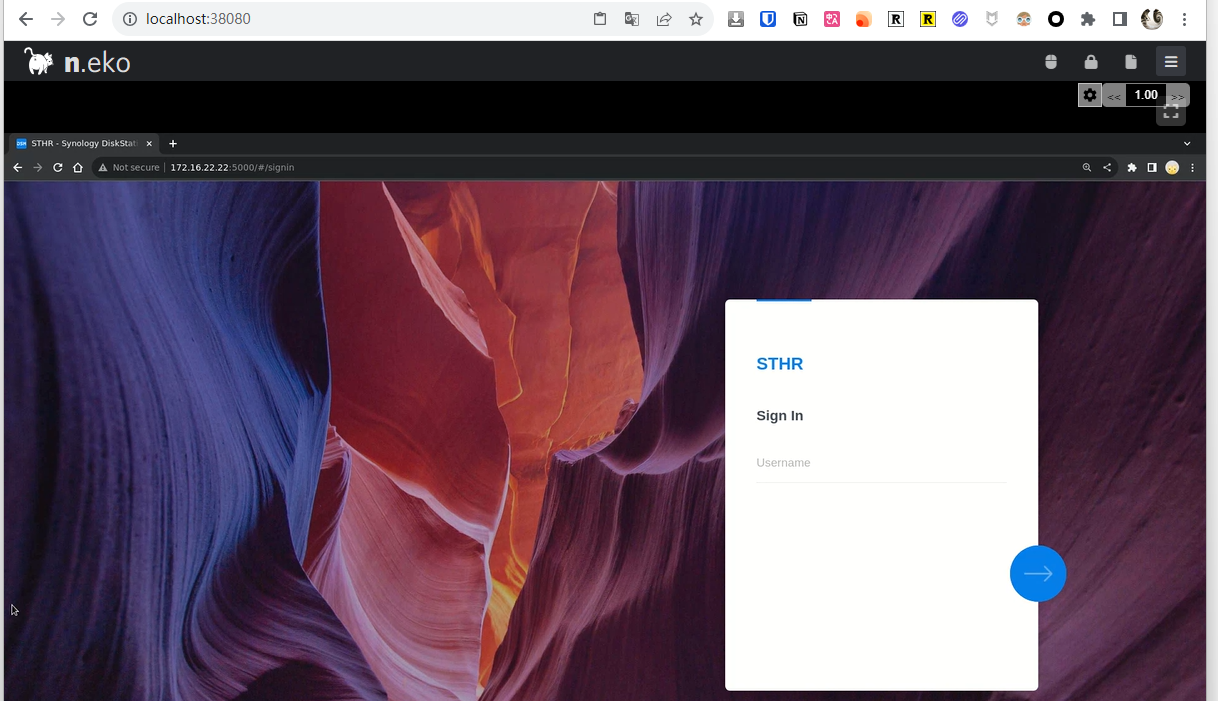The width and height of the screenshot is (1218, 701).
Task: Open the Notion extension icon
Action: 800,19
